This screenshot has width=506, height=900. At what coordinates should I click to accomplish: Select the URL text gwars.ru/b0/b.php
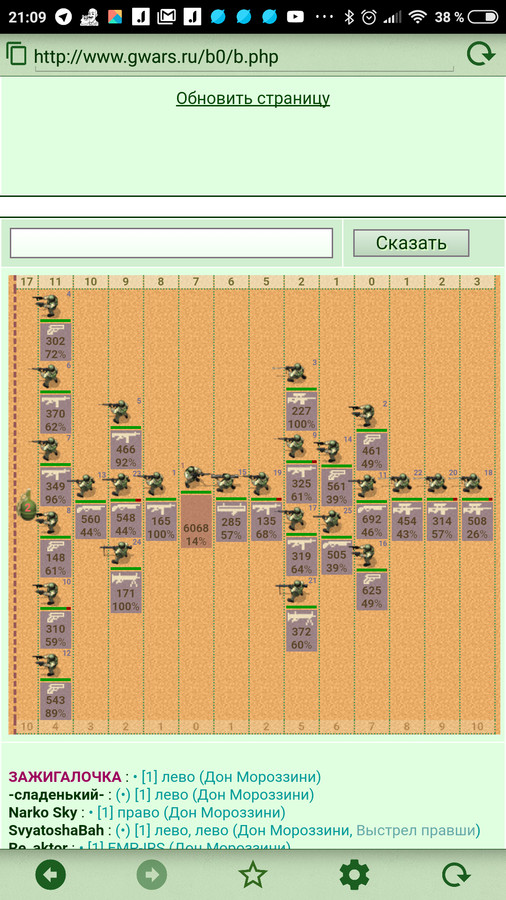click(x=156, y=57)
